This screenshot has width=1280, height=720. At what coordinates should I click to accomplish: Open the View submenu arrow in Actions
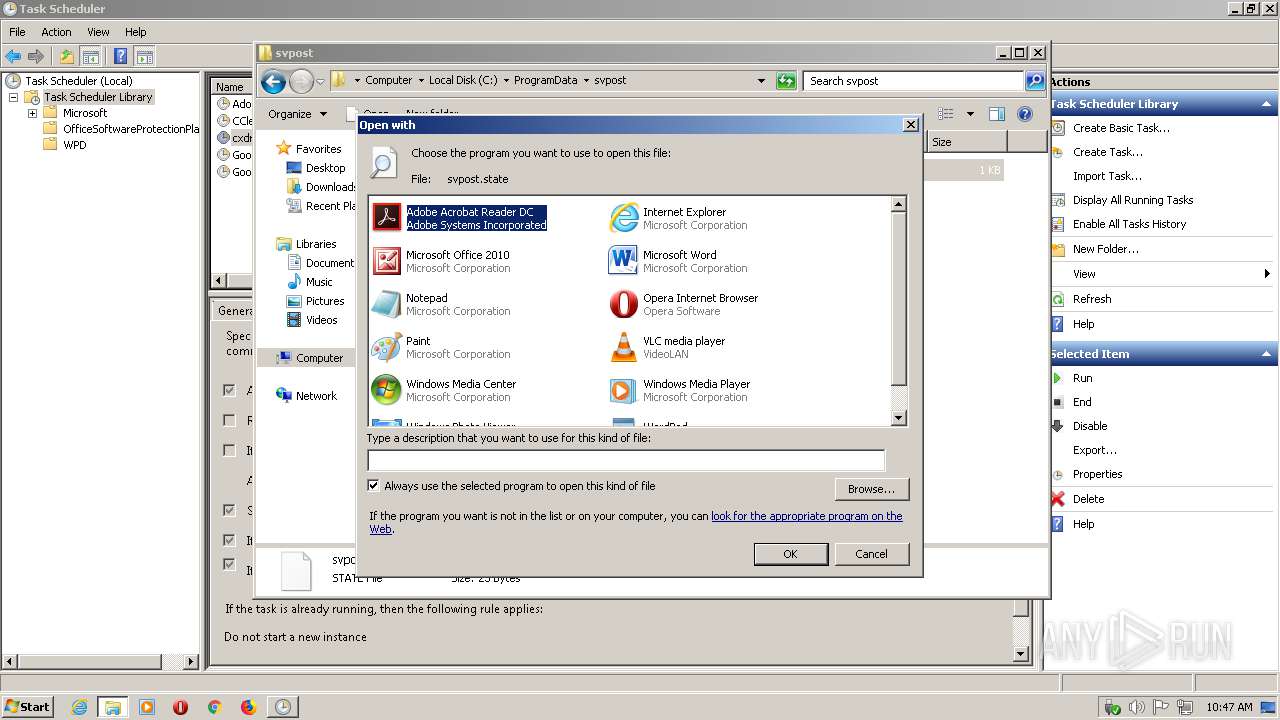(1267, 274)
